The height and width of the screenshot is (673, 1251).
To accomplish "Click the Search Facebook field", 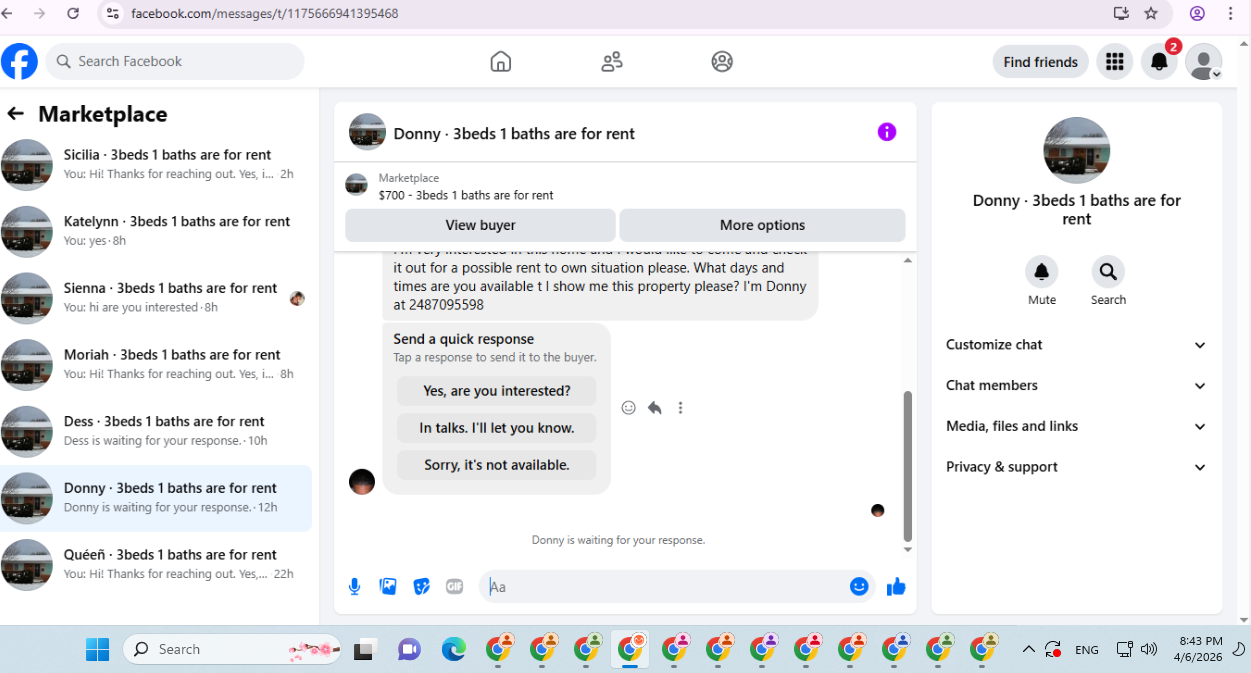I will [175, 62].
